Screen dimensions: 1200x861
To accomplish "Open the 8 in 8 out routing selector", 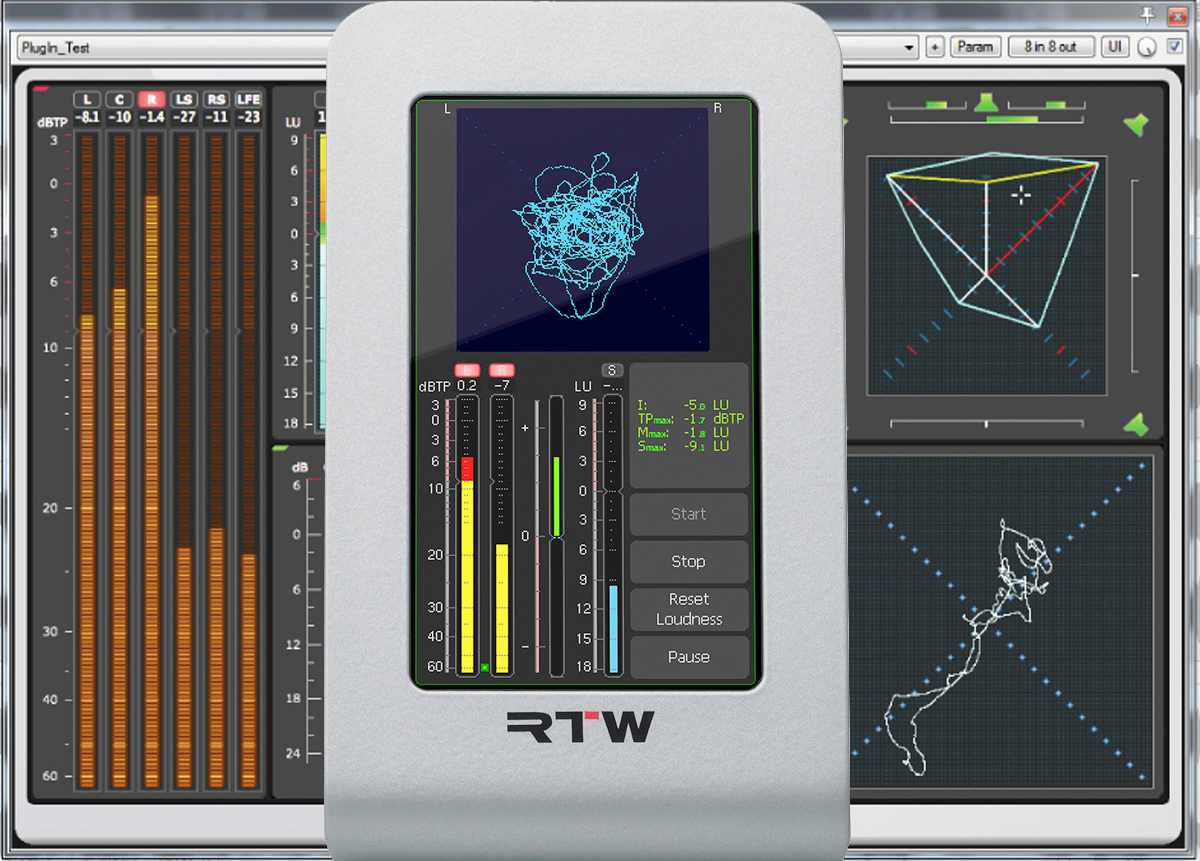I will (1051, 46).
